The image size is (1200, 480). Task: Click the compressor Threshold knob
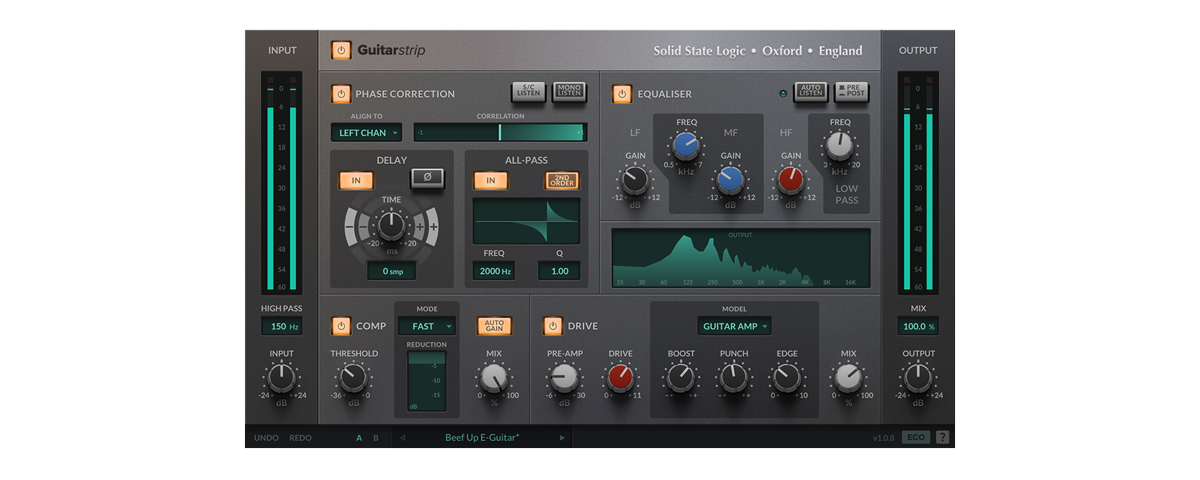(x=353, y=377)
